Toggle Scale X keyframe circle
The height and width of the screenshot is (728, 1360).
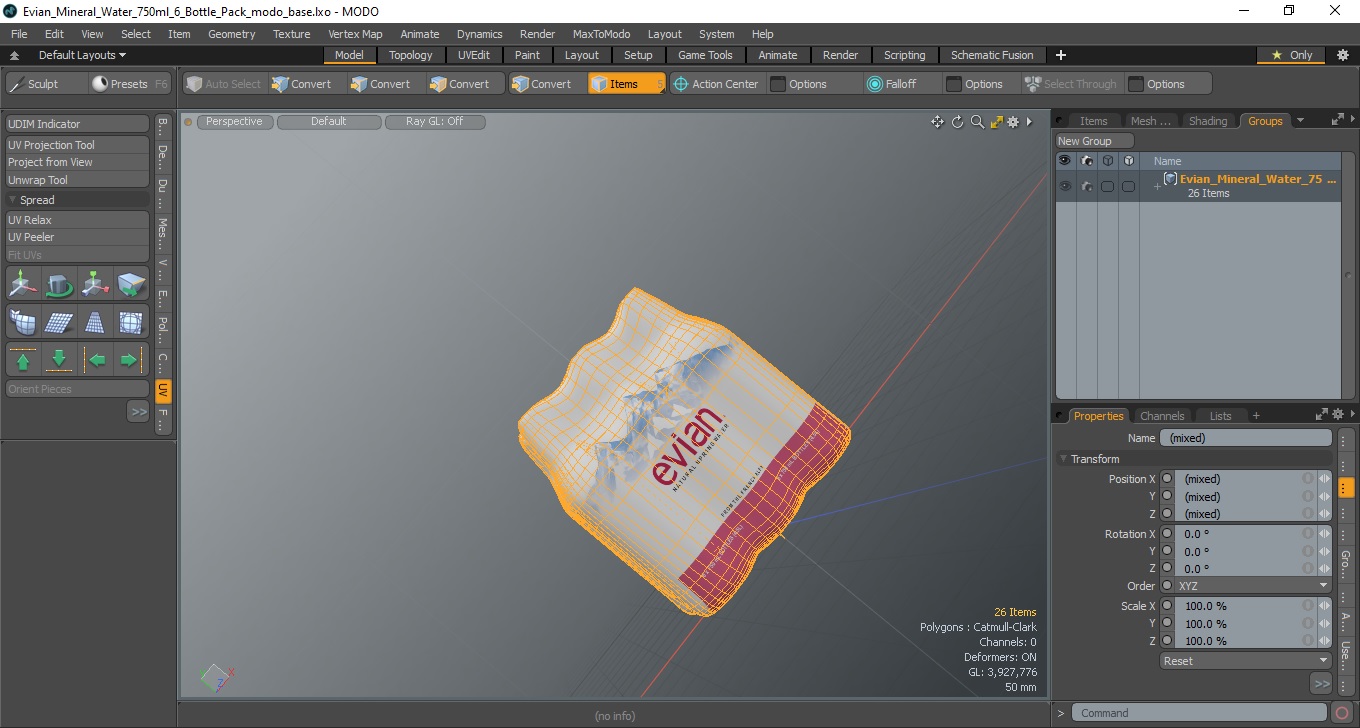coord(1166,606)
